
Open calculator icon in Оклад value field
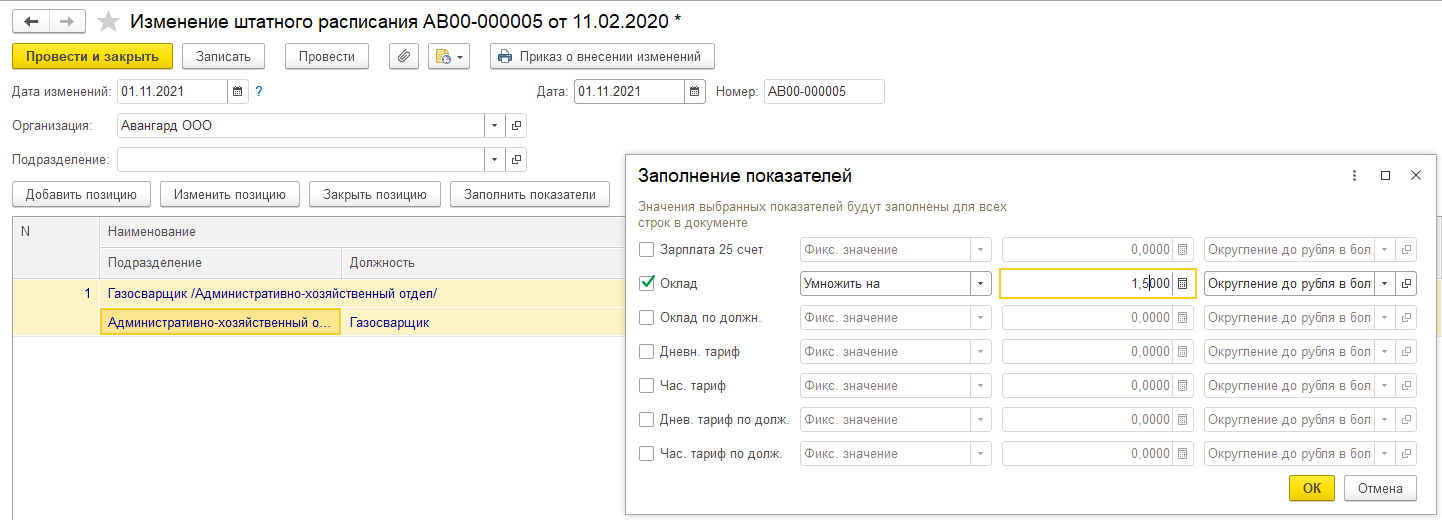pyautogui.click(x=1183, y=284)
